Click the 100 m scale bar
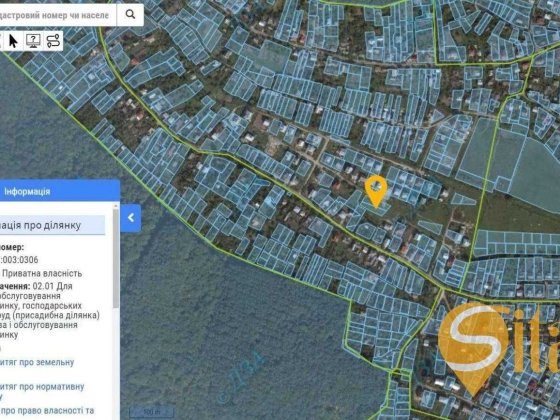The image size is (560, 420). tap(152, 411)
